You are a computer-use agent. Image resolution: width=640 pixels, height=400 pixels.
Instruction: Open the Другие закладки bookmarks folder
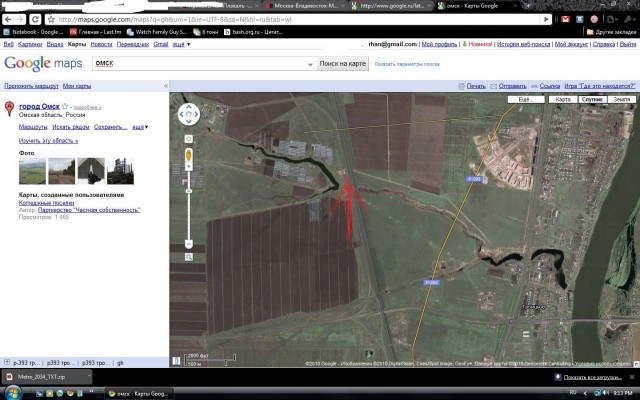pos(611,32)
